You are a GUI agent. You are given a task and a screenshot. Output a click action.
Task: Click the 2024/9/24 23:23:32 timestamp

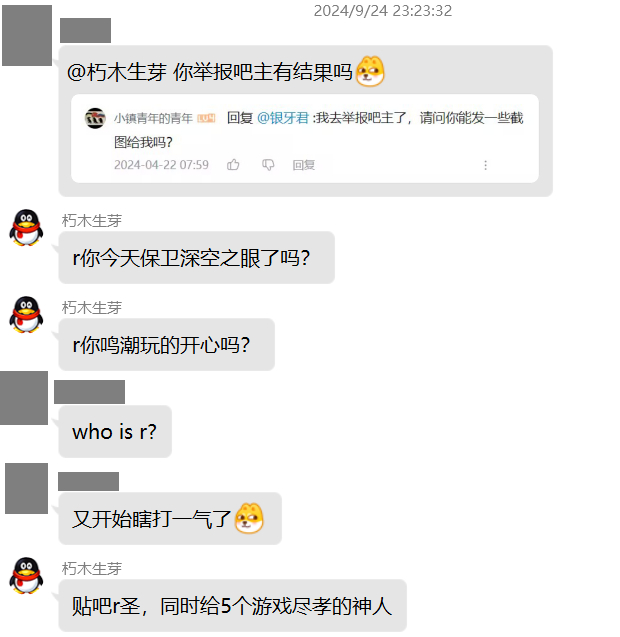383,11
